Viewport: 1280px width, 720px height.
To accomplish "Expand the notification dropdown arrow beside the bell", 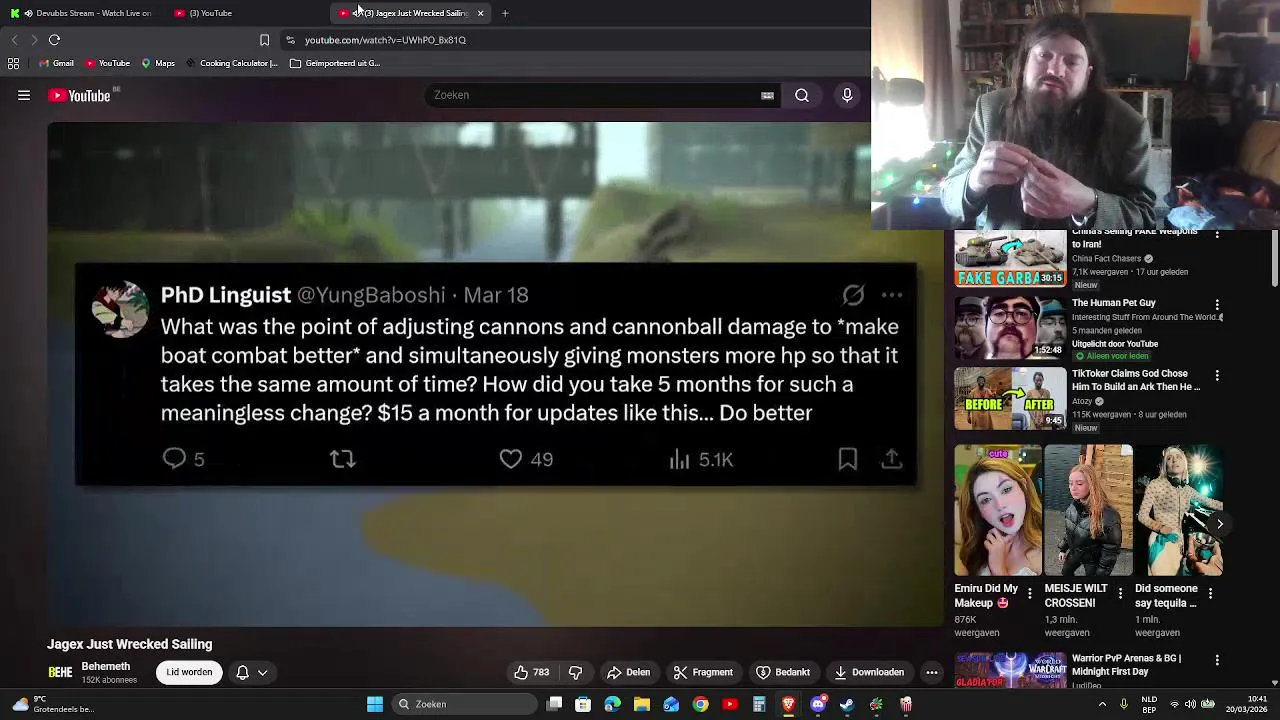I will [x=263, y=672].
